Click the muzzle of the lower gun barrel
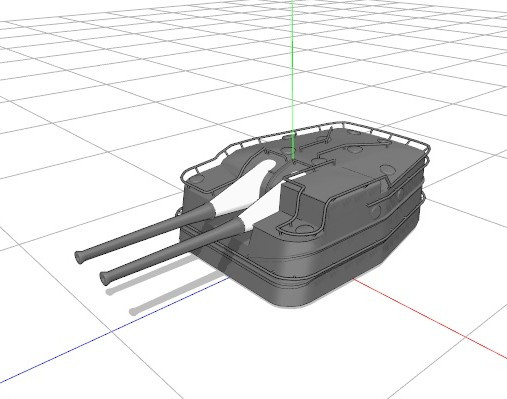This screenshot has width=507, height=399. tap(105, 278)
